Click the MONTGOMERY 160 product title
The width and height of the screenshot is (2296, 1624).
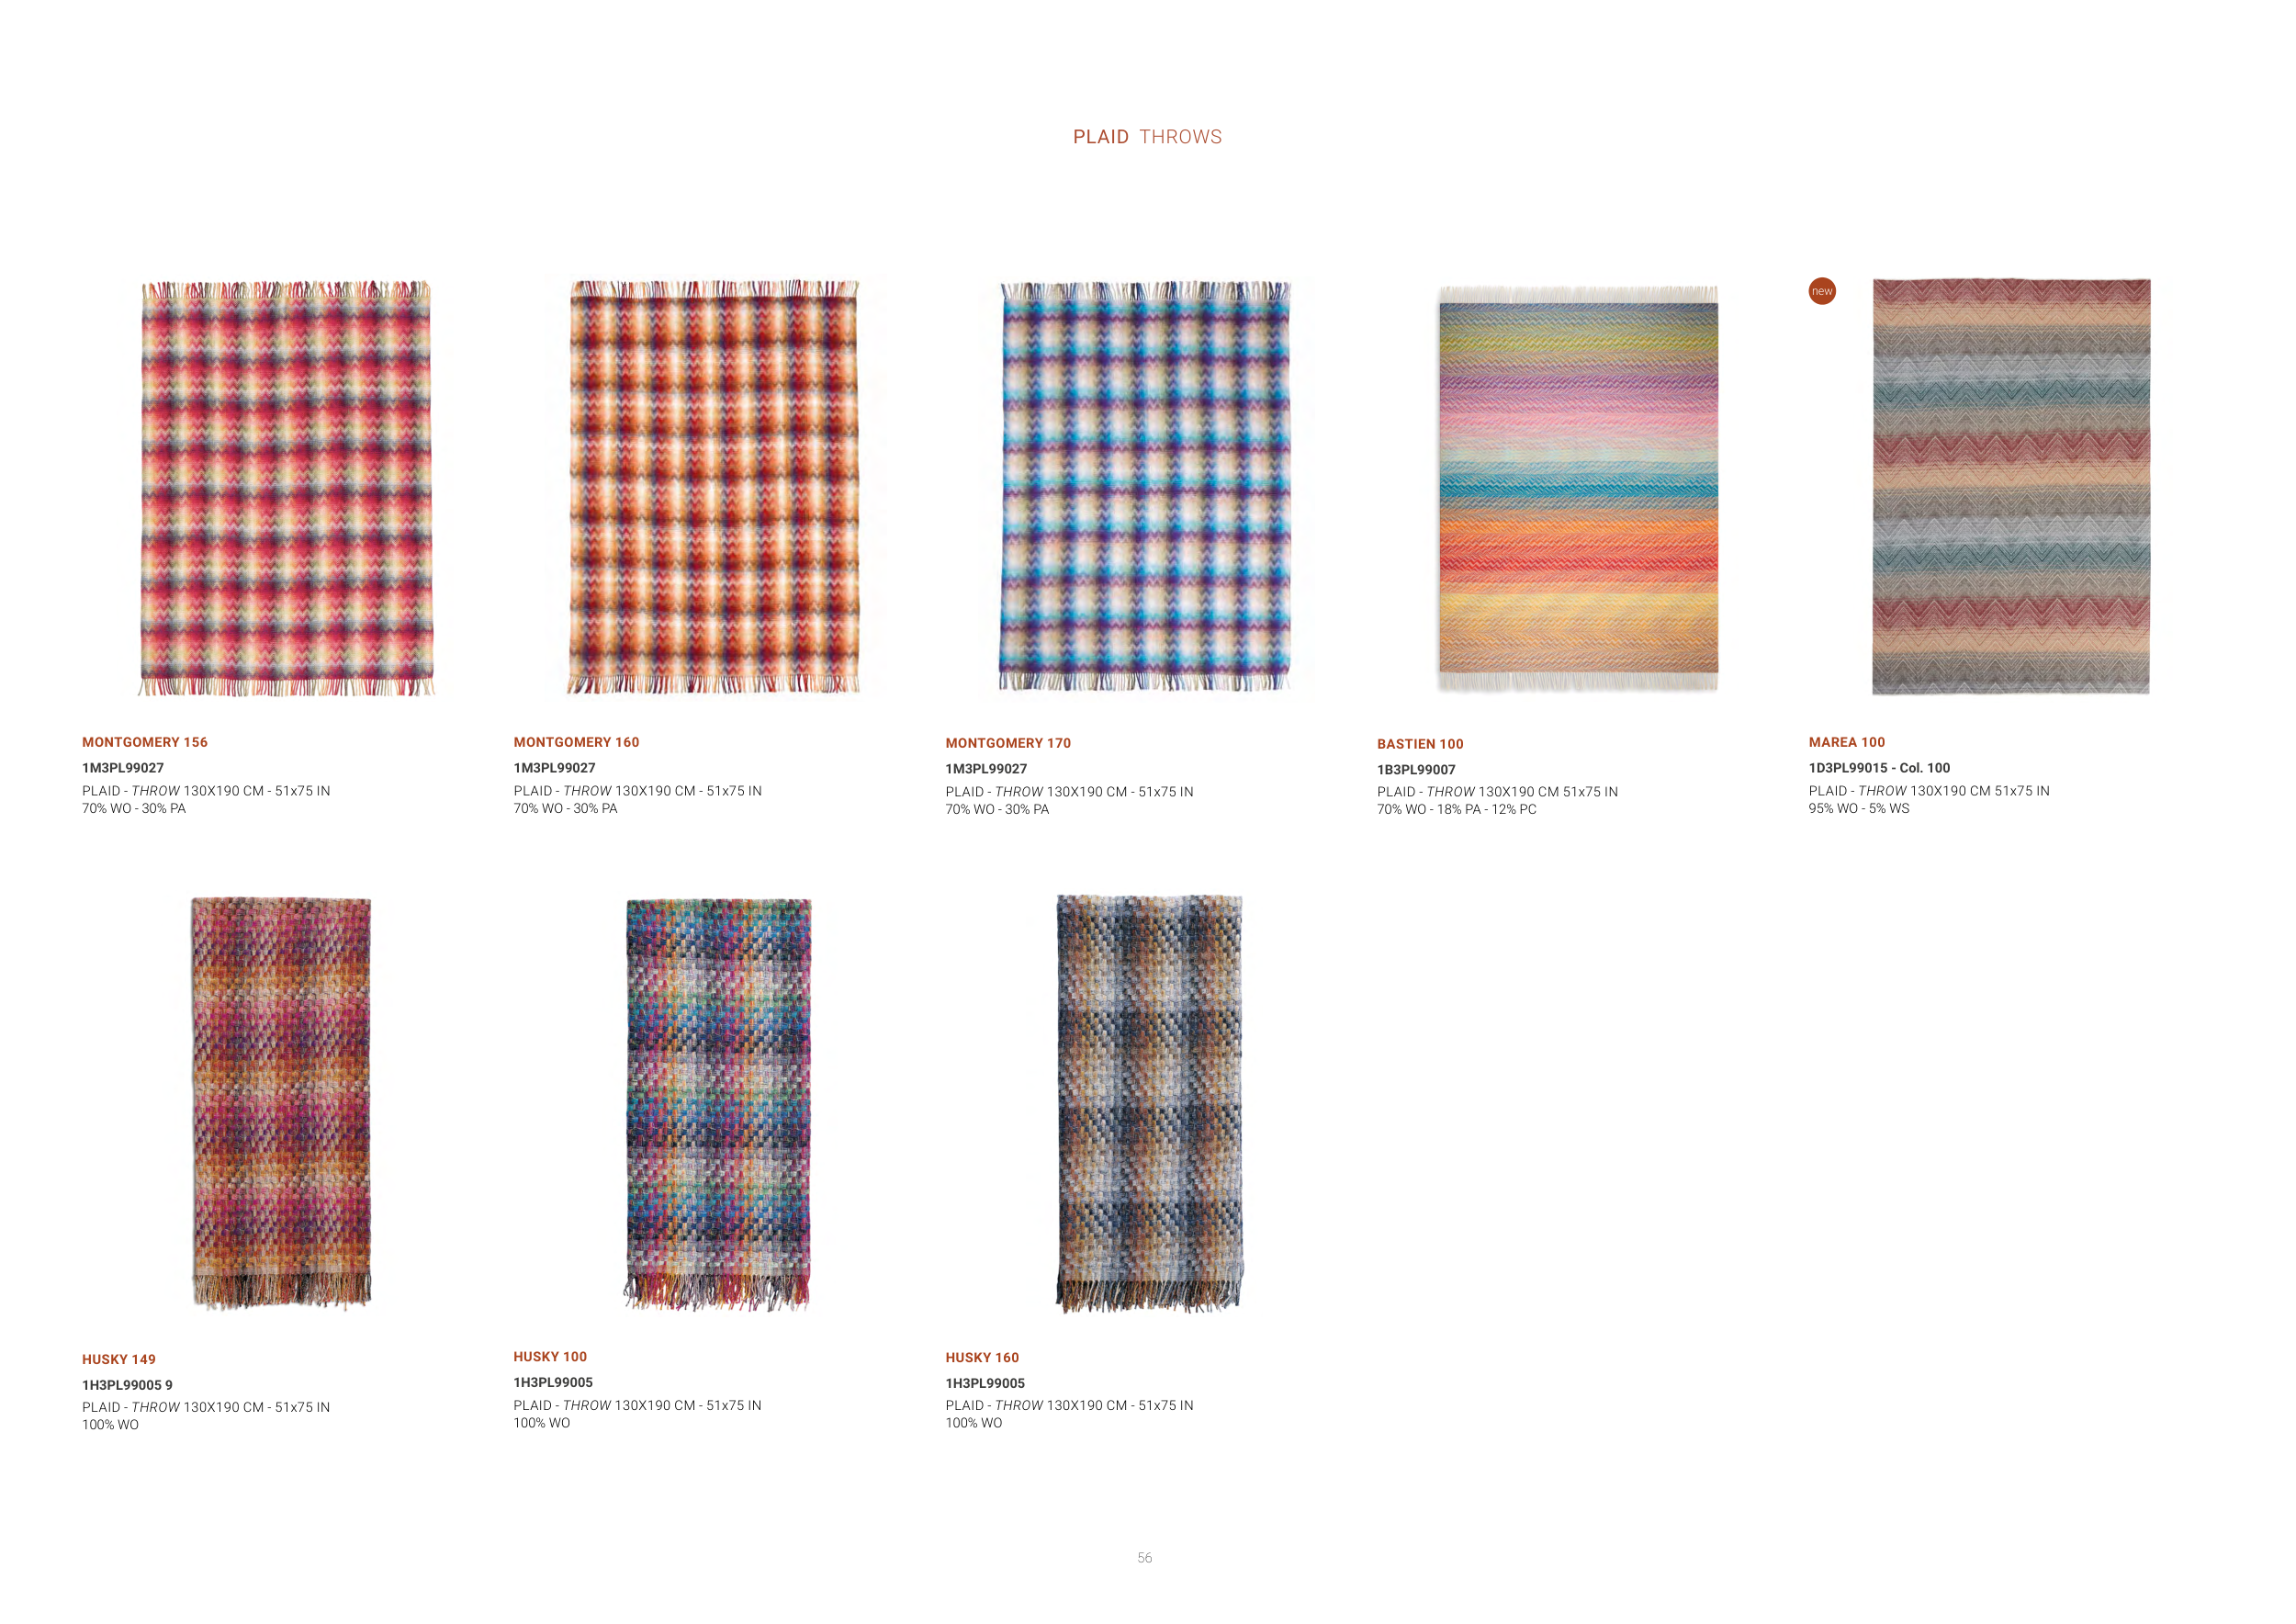tap(576, 742)
